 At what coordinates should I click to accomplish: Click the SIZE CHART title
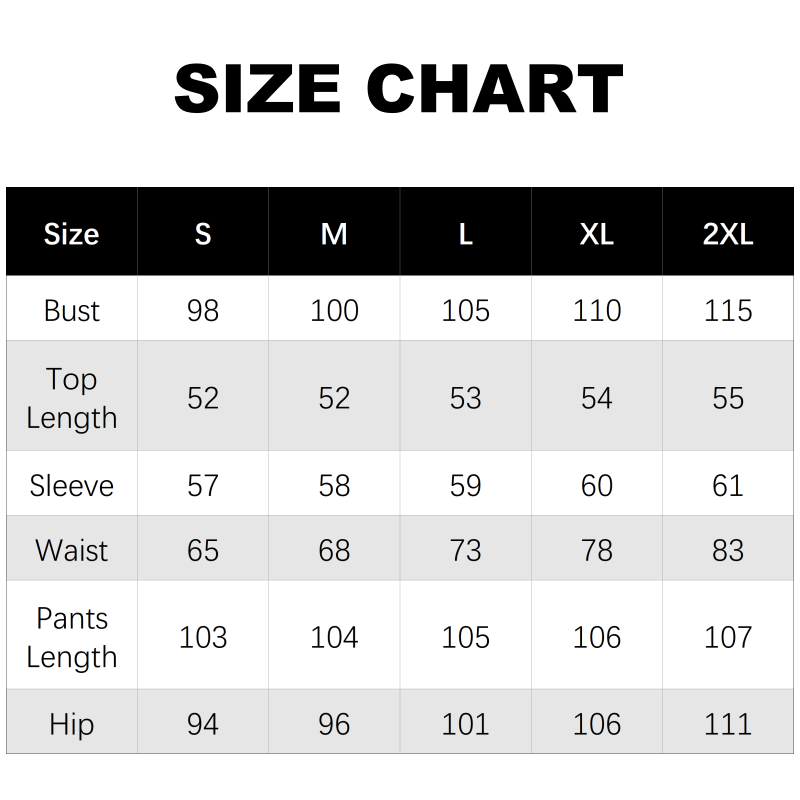tap(399, 88)
